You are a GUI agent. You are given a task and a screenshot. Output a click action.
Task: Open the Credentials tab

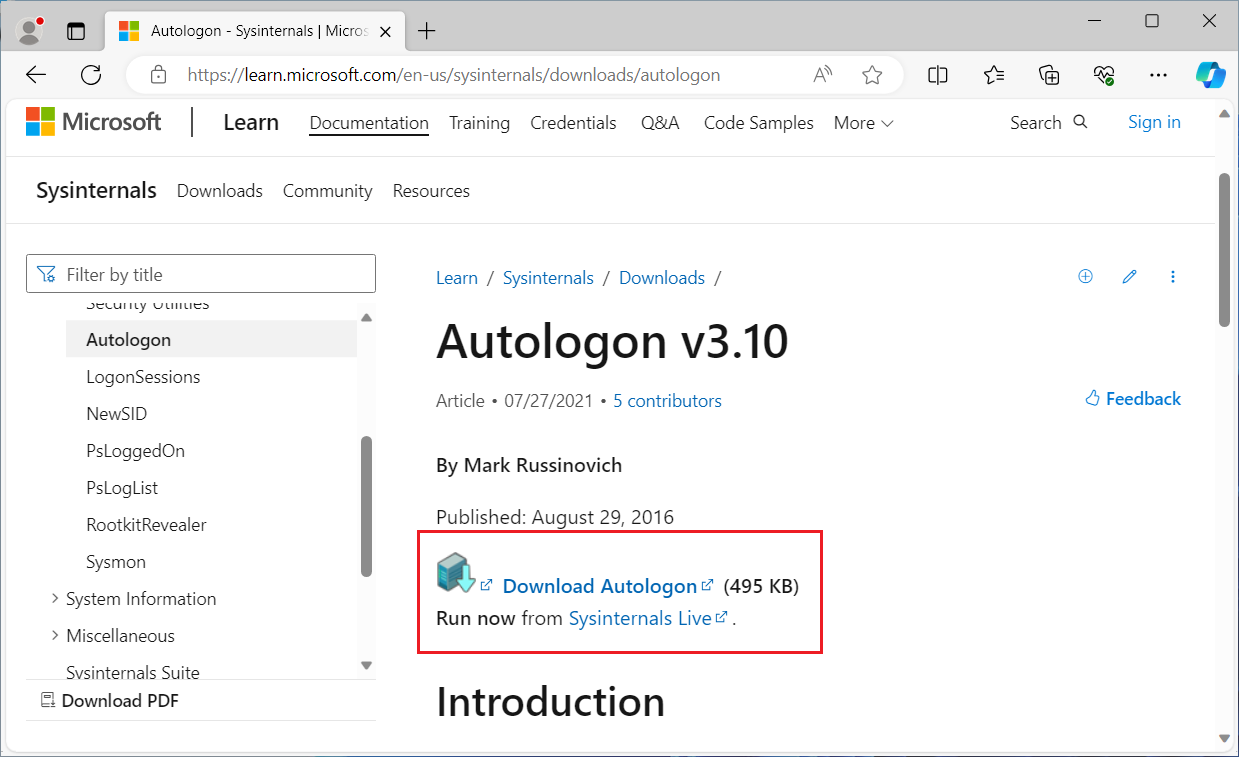573,123
